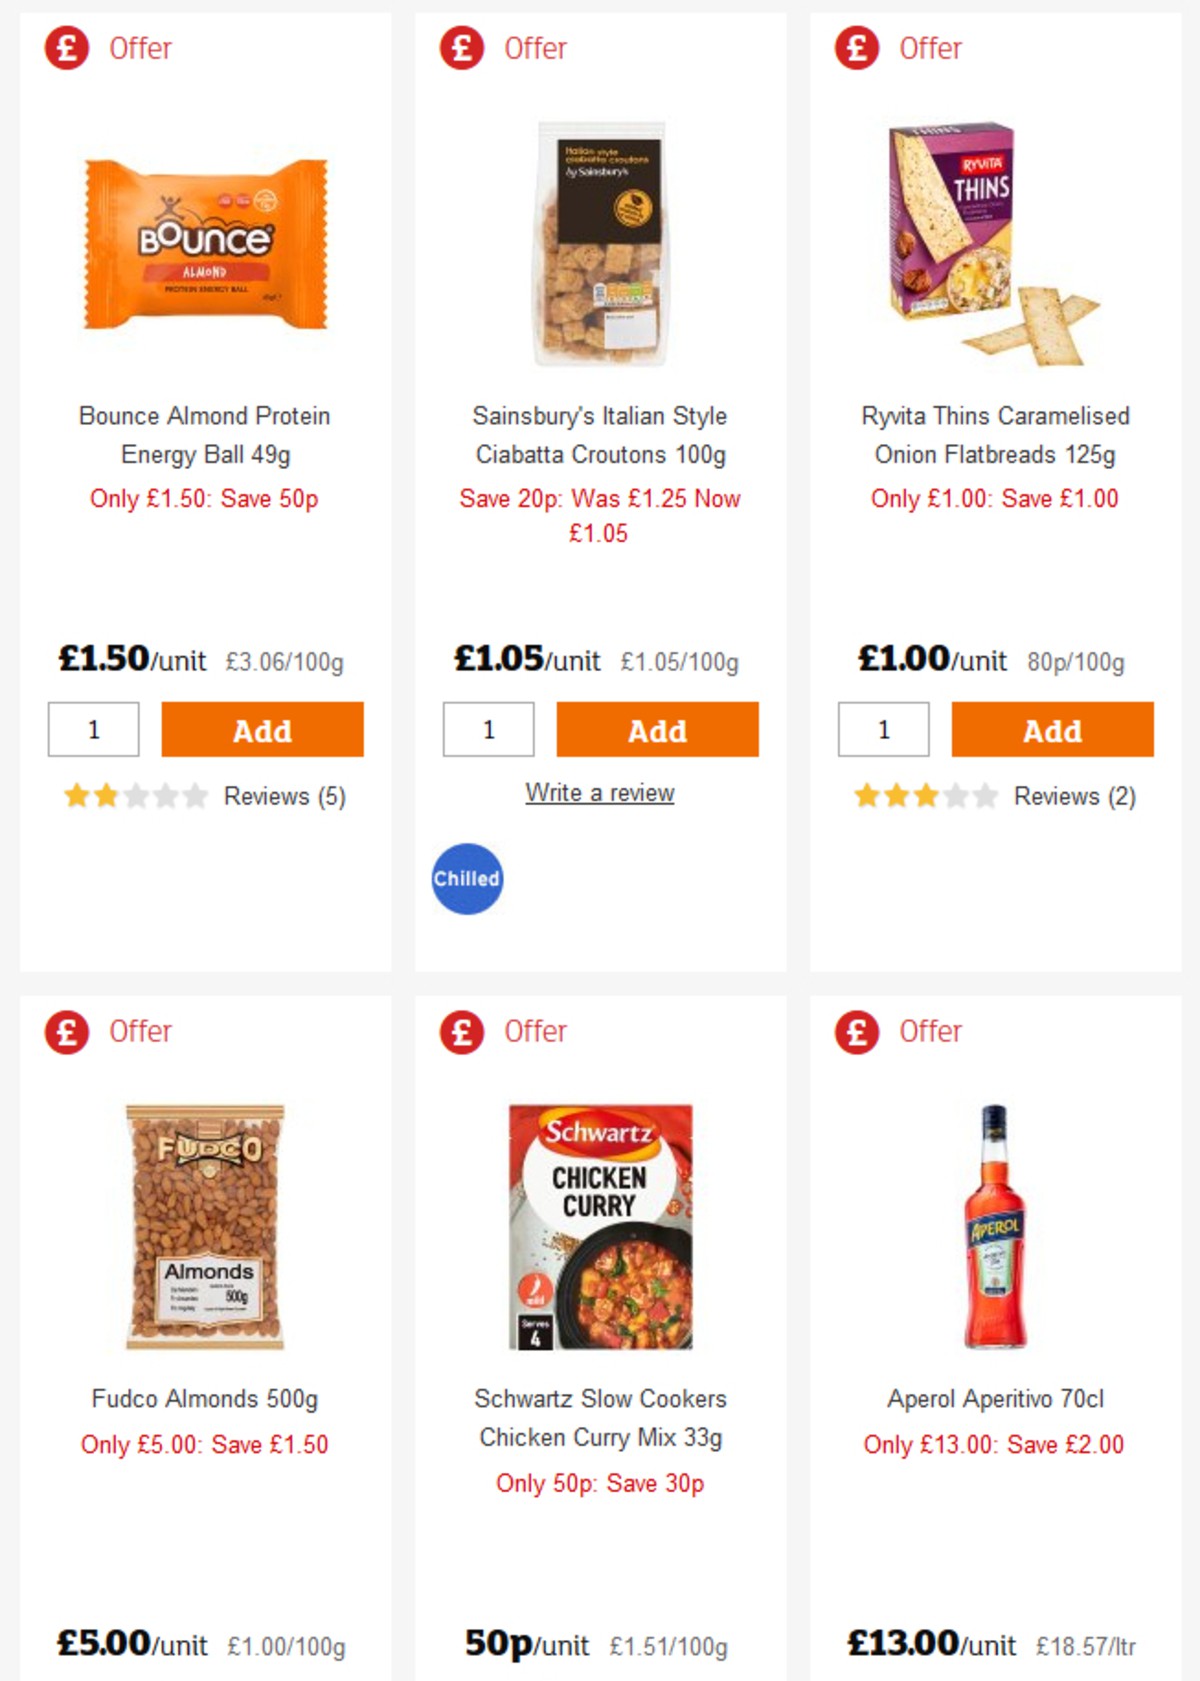Viewport: 1200px width, 1681px height.
Task: Click the Offer badge above Fudco Almonds
Action: (x=140, y=1031)
